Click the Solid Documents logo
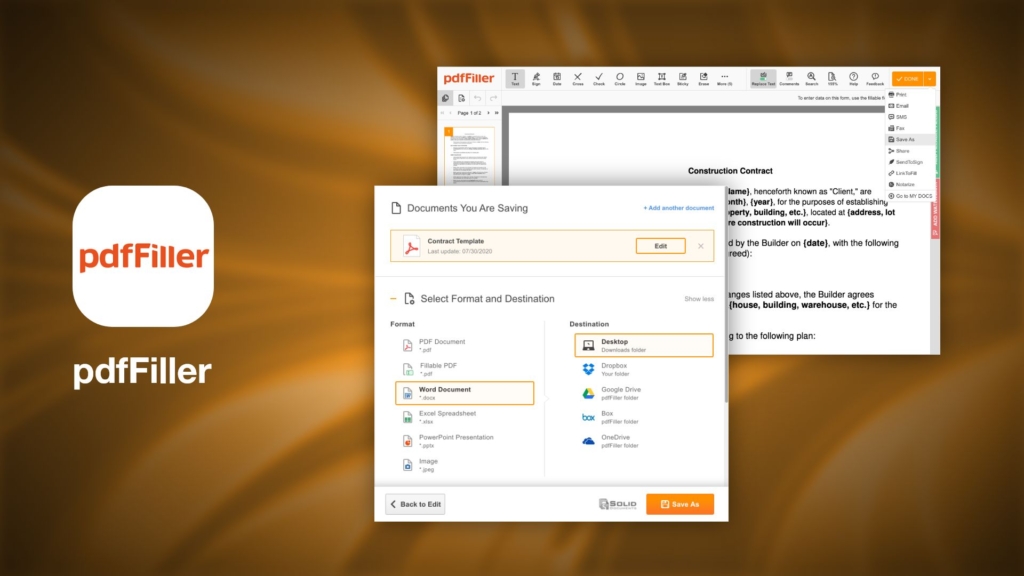Viewport: 1024px width, 576px height. 617,504
